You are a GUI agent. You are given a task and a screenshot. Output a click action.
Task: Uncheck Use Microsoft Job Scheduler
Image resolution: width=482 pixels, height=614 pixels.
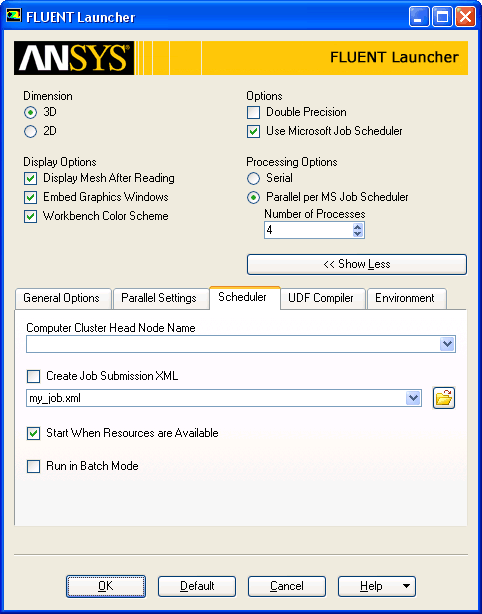[x=253, y=132]
